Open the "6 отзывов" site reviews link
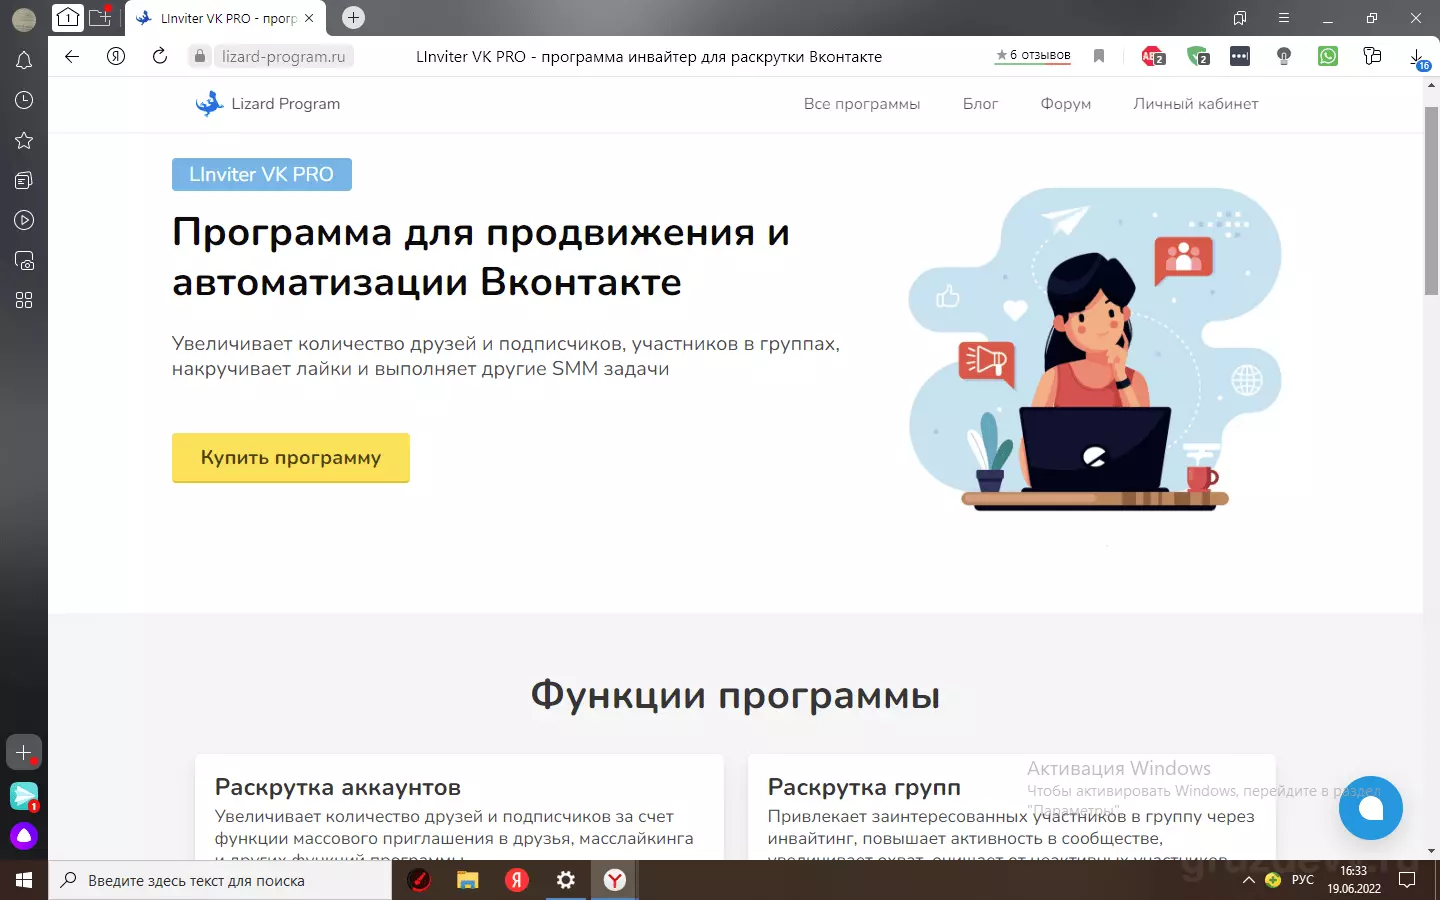1440x900 pixels. click(1033, 56)
